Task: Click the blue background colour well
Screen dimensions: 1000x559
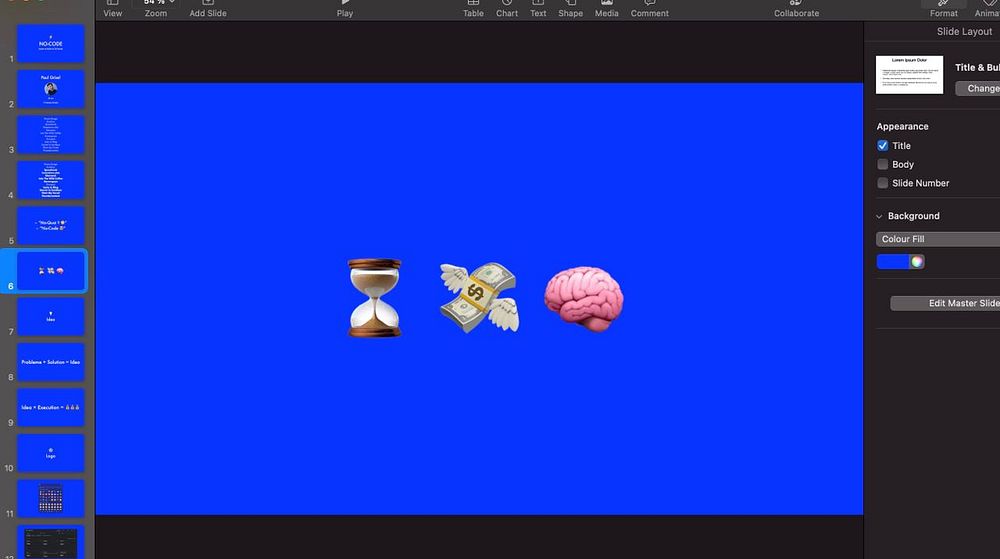Action: pos(893,262)
